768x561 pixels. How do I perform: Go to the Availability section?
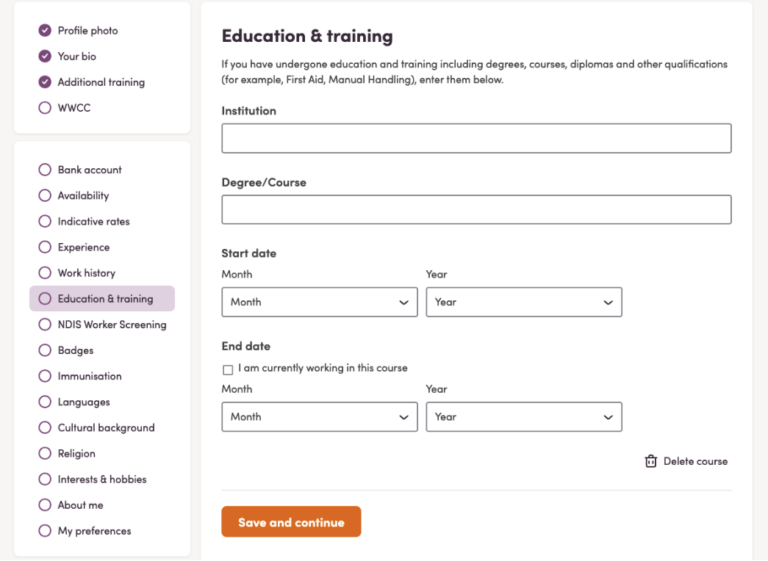pyautogui.click(x=83, y=196)
